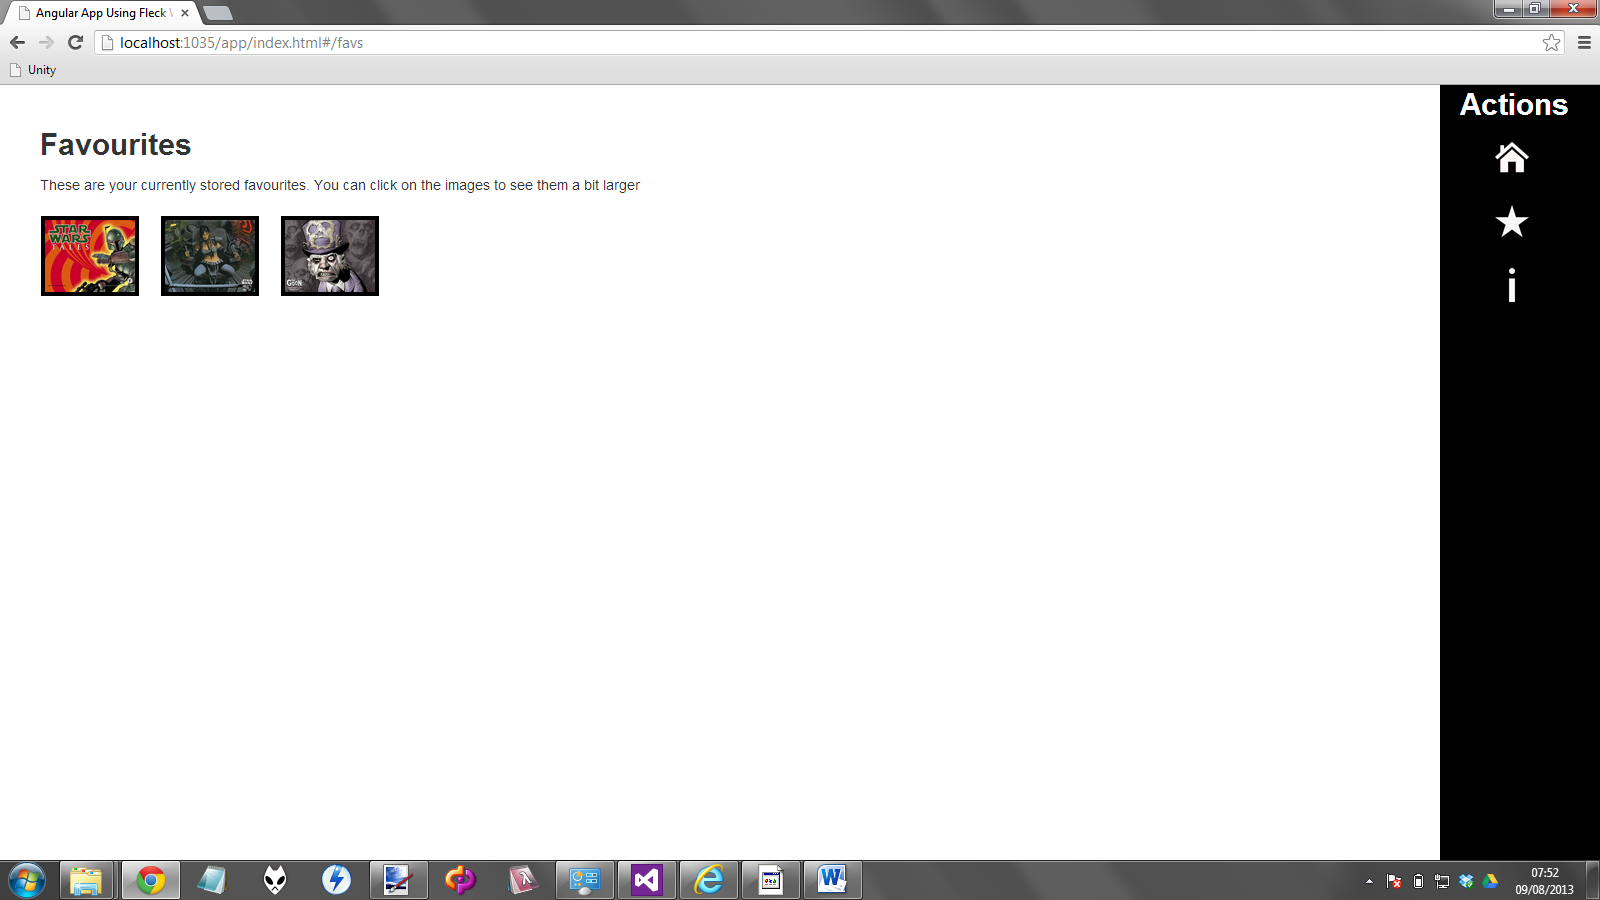The width and height of the screenshot is (1600, 900).
Task: Open the Home action icon
Action: (x=1511, y=158)
